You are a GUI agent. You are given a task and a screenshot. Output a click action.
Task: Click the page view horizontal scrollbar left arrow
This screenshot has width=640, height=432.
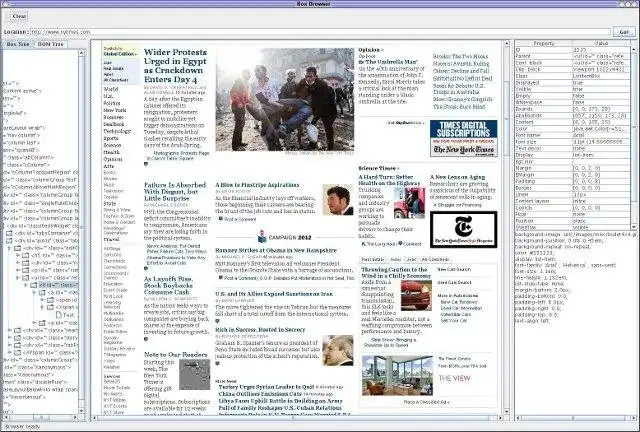(95, 418)
